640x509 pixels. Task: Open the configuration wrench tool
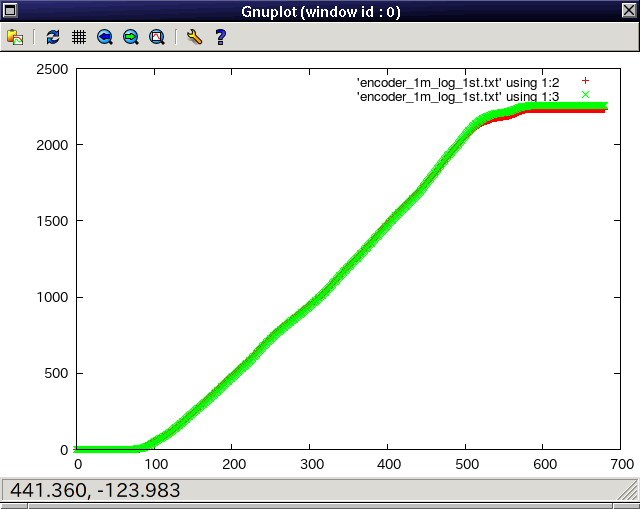click(x=194, y=37)
